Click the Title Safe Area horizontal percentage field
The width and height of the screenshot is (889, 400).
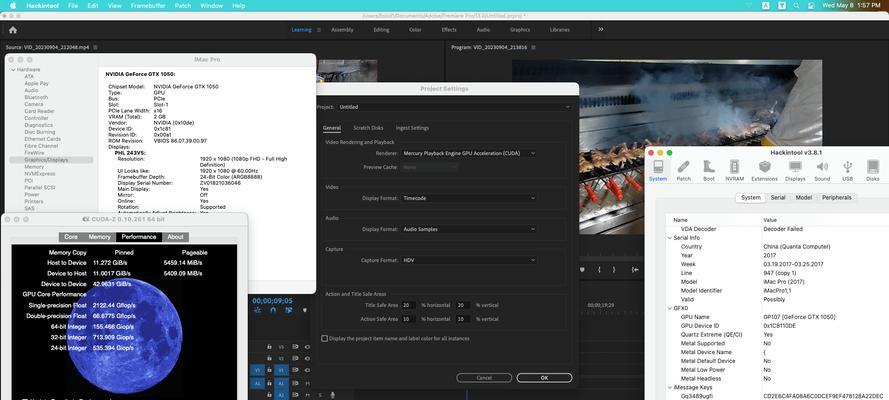pyautogui.click(x=408, y=305)
